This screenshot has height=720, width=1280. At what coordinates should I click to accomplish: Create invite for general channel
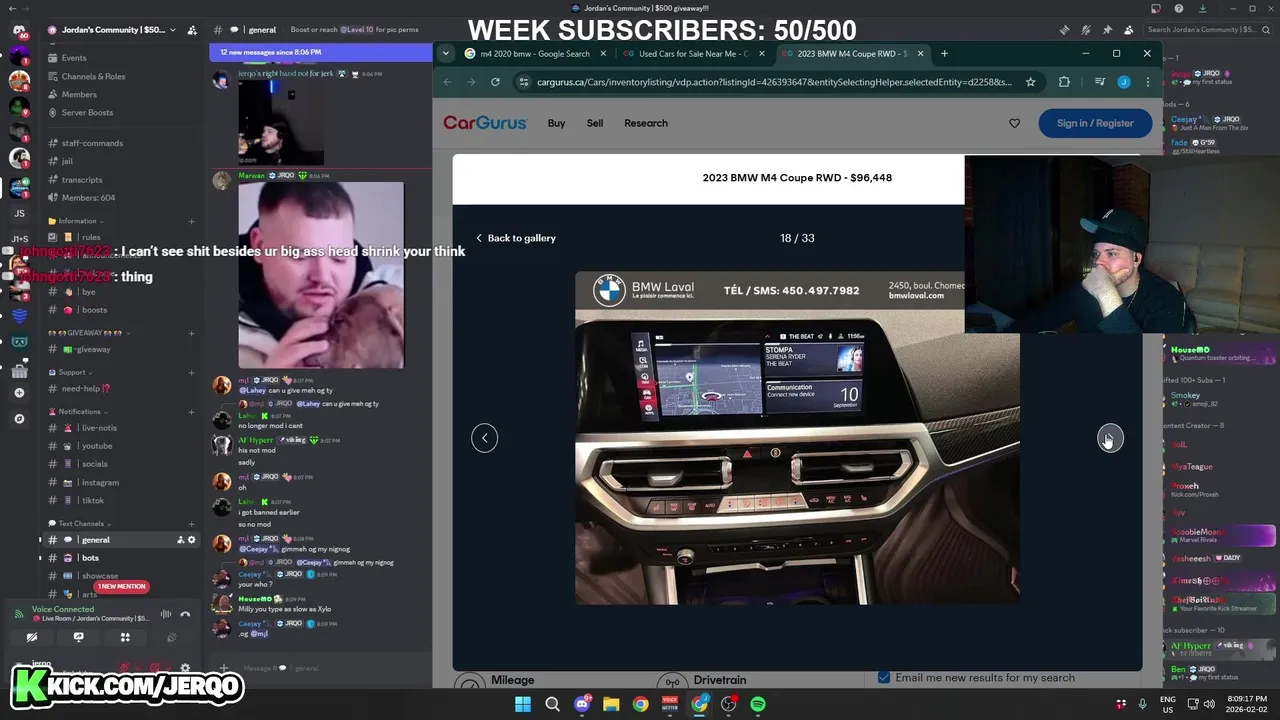(180, 540)
